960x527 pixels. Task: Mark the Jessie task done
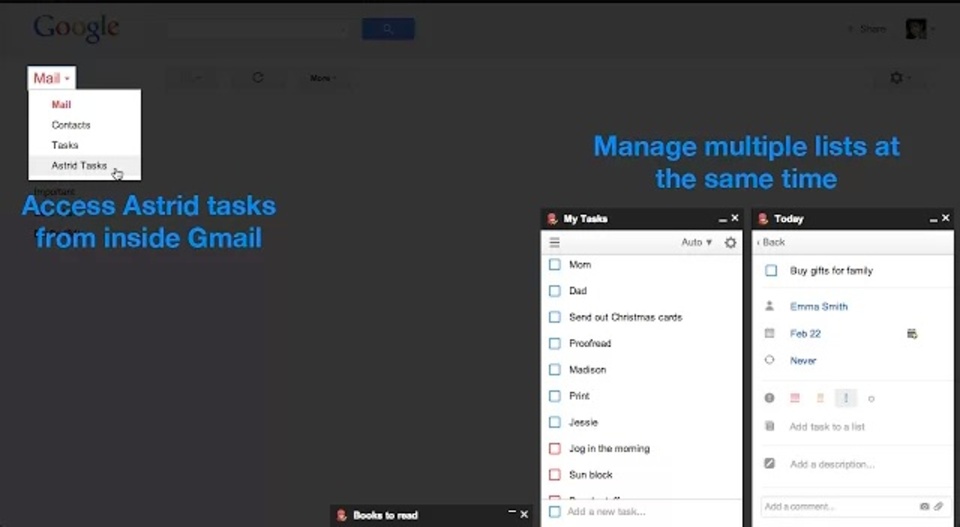(x=555, y=422)
